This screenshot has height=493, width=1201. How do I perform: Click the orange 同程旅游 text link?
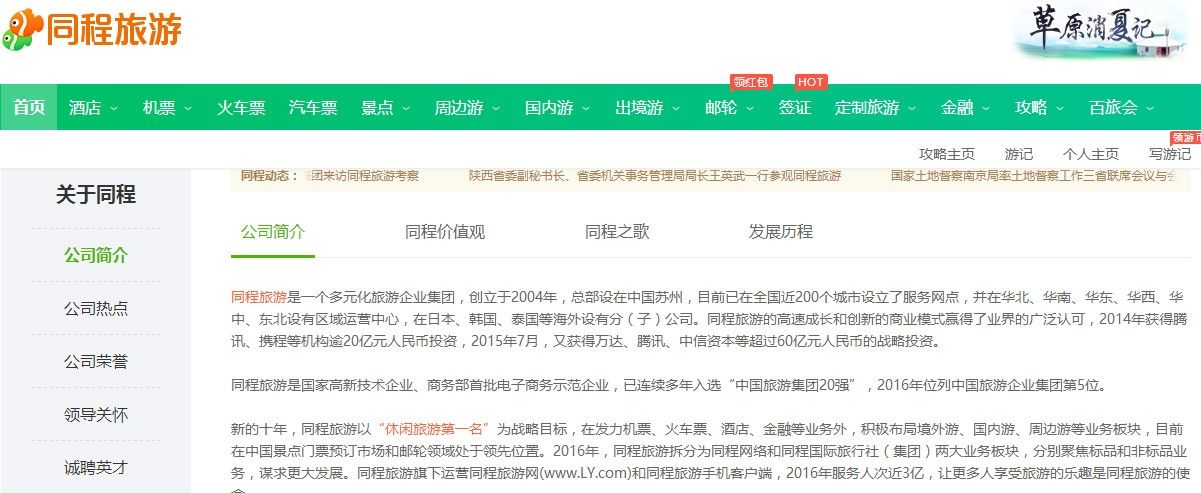[259, 297]
